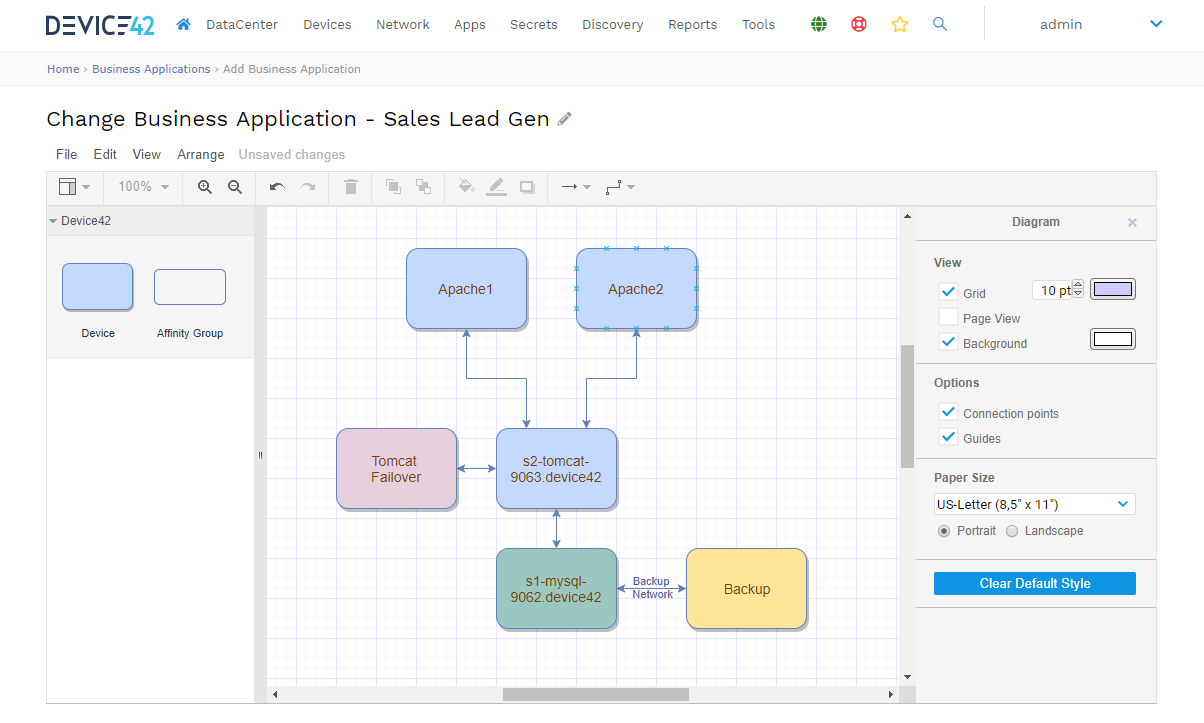Screen dimensions: 1204x723
Task: Disable the Grid checkbox
Action: click(948, 292)
